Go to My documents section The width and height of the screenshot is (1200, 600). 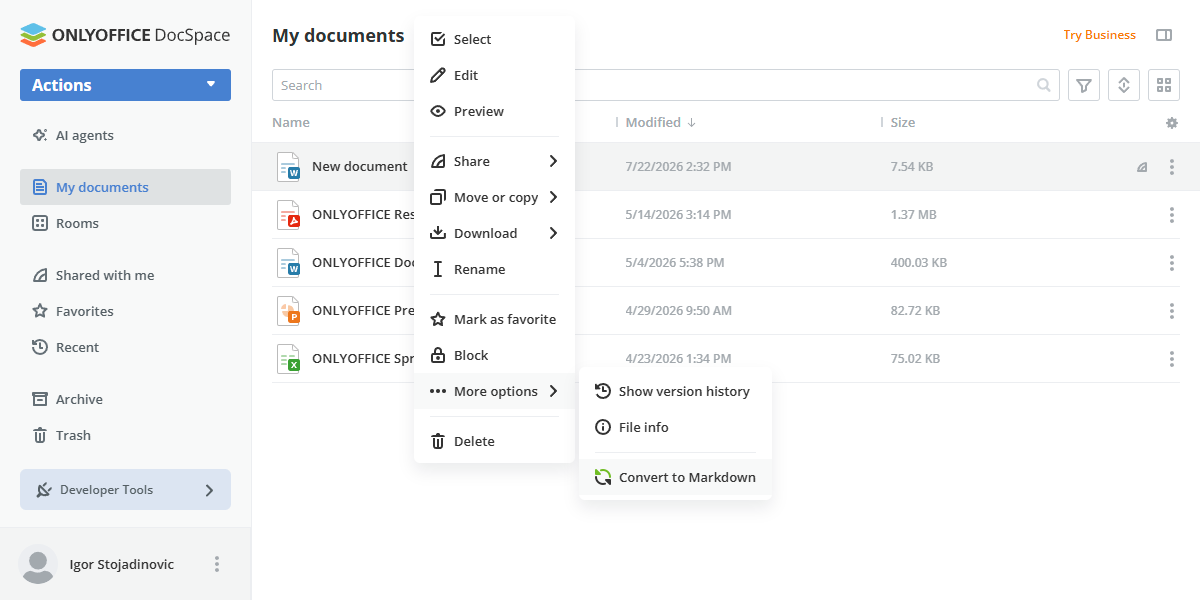click(x=125, y=187)
